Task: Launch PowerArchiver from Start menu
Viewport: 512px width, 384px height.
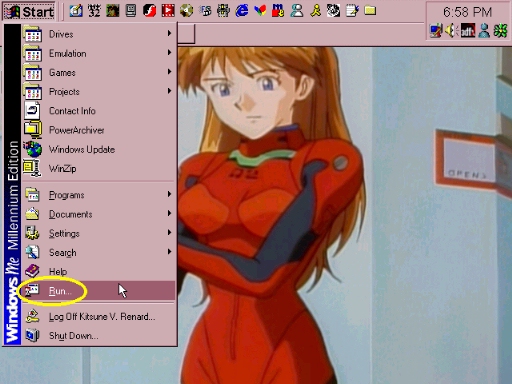Action: (99, 130)
